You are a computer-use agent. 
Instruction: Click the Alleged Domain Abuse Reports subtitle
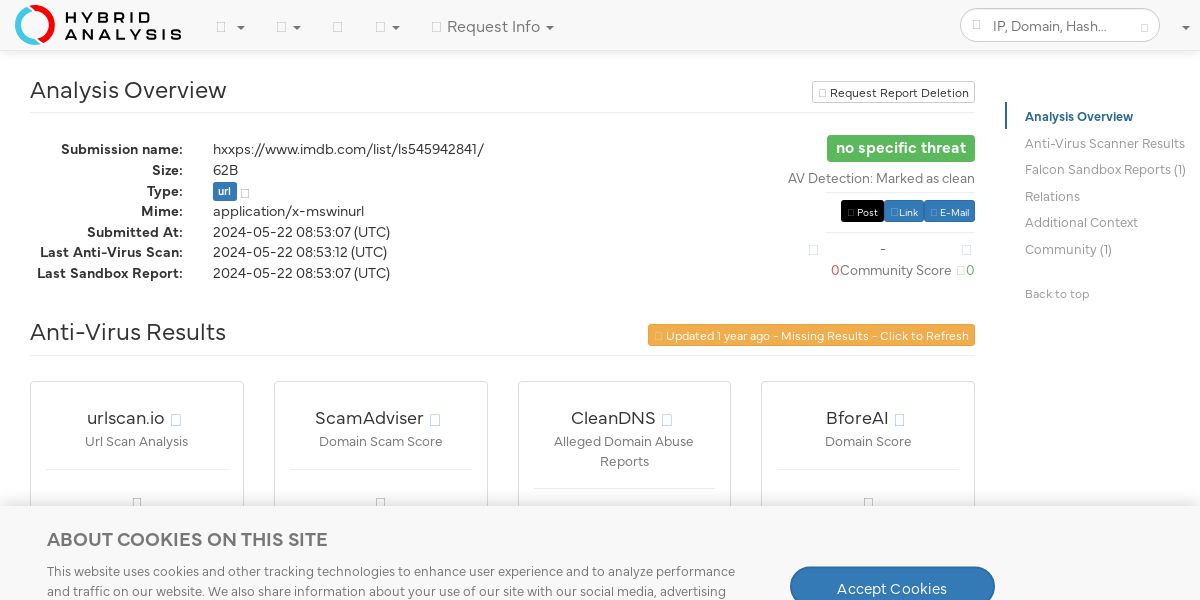tap(624, 452)
